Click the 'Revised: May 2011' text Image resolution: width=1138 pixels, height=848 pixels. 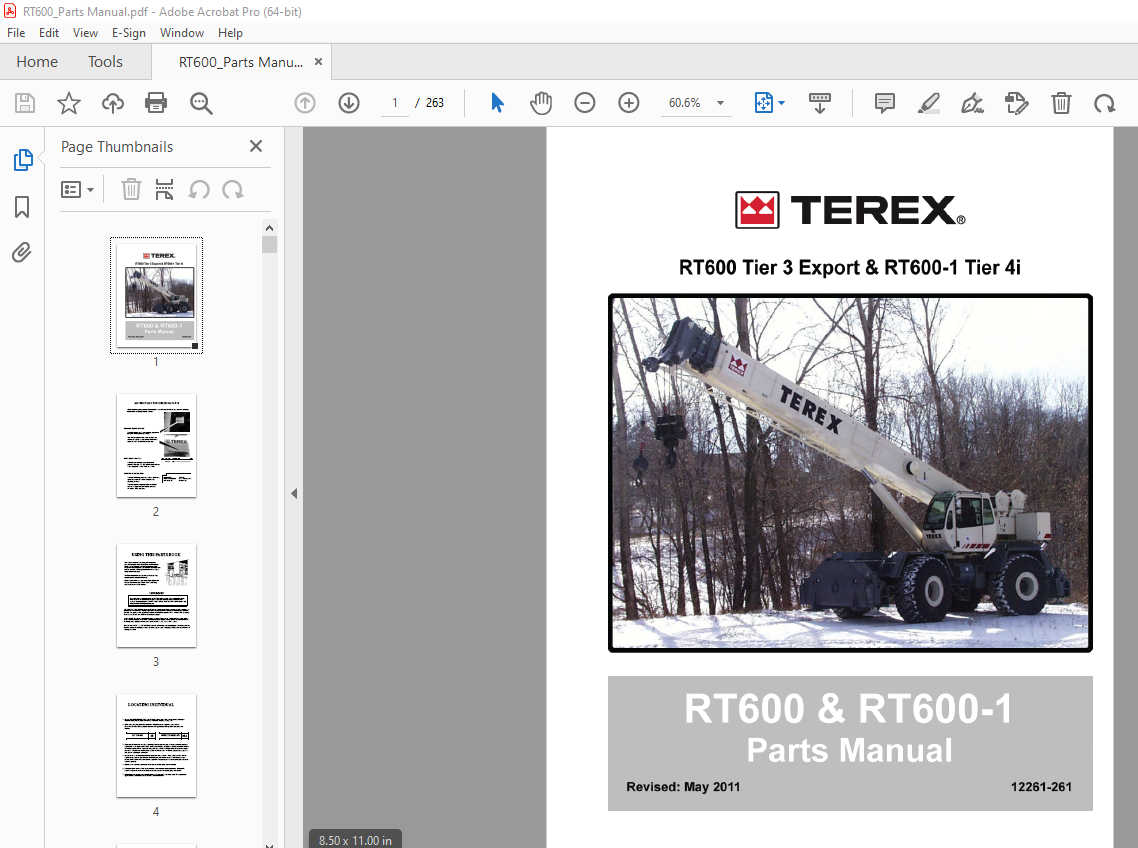[683, 786]
